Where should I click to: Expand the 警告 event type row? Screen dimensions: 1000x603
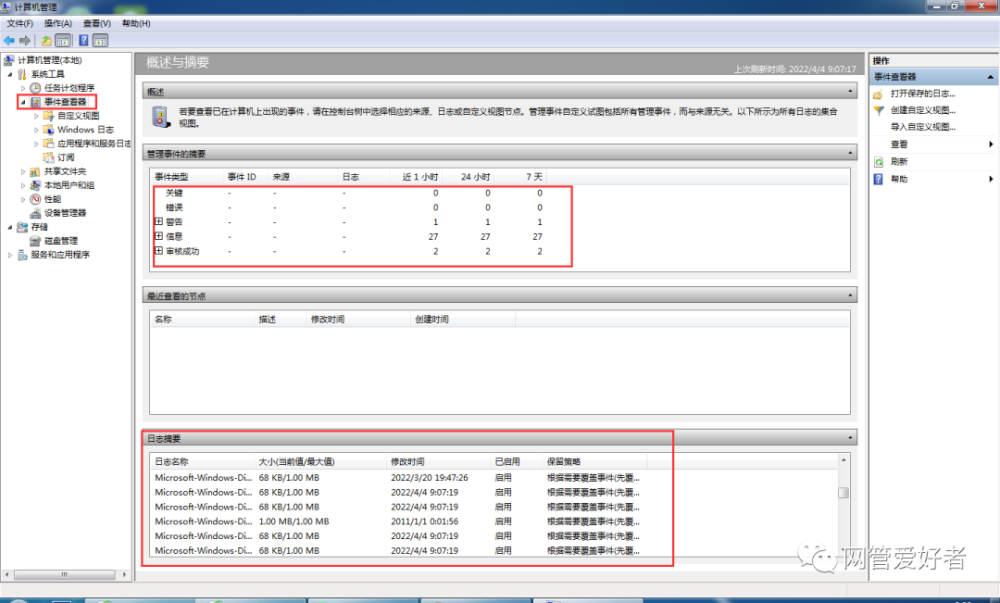coord(159,222)
